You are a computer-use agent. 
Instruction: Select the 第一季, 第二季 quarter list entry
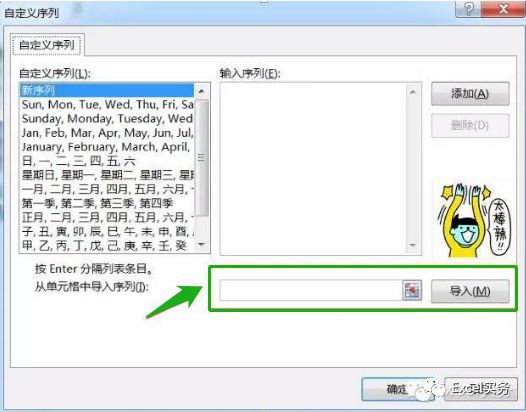(x=107, y=203)
